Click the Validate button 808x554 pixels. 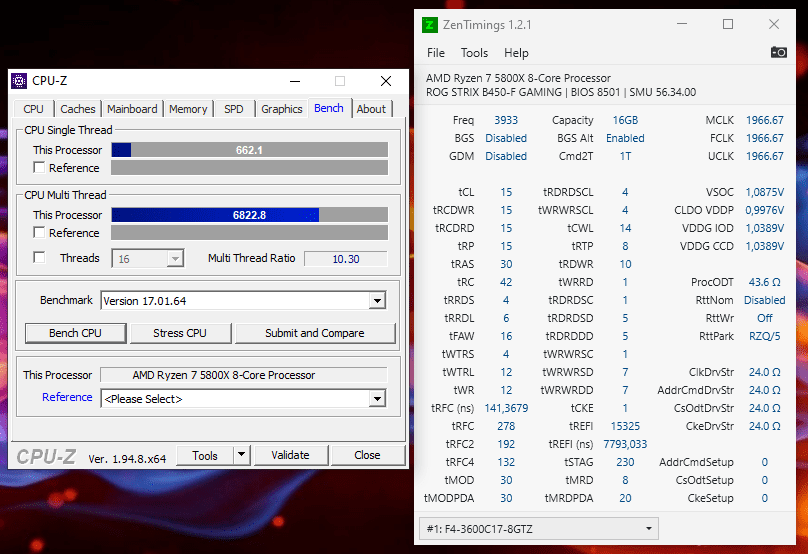(291, 455)
